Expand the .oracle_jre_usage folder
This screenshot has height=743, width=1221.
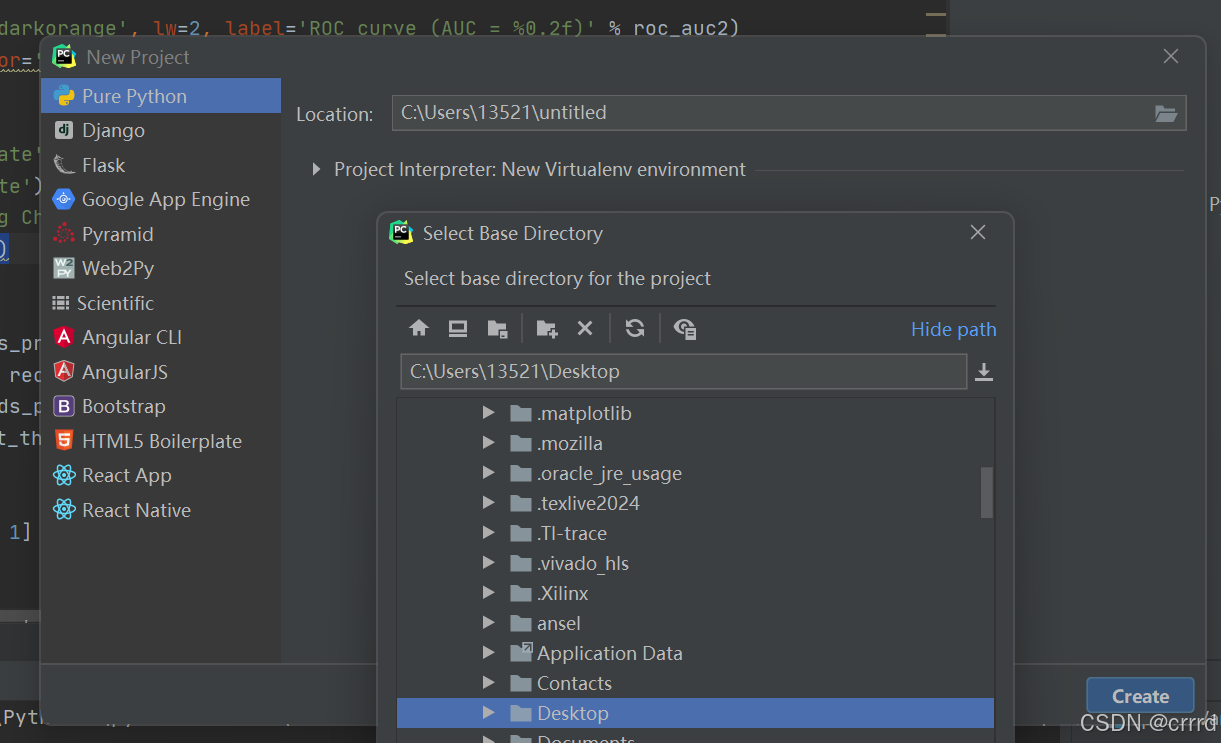pyautogui.click(x=489, y=473)
